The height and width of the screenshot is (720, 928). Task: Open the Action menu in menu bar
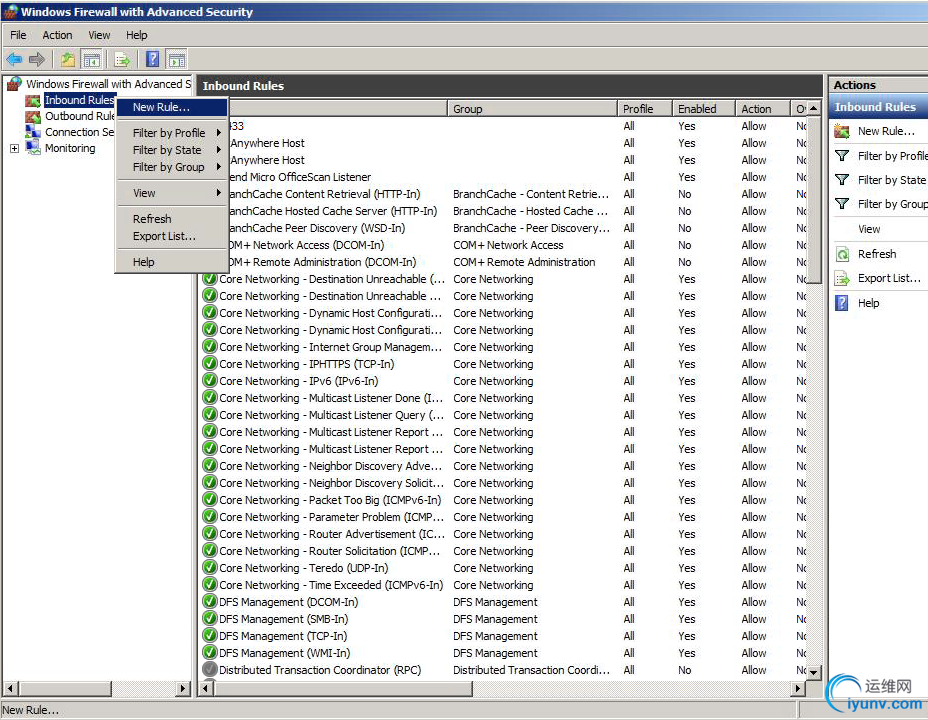point(57,35)
